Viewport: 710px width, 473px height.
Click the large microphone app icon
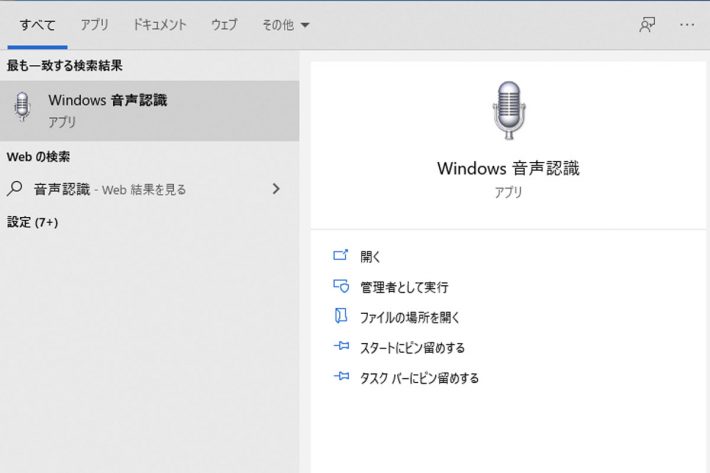tap(509, 110)
